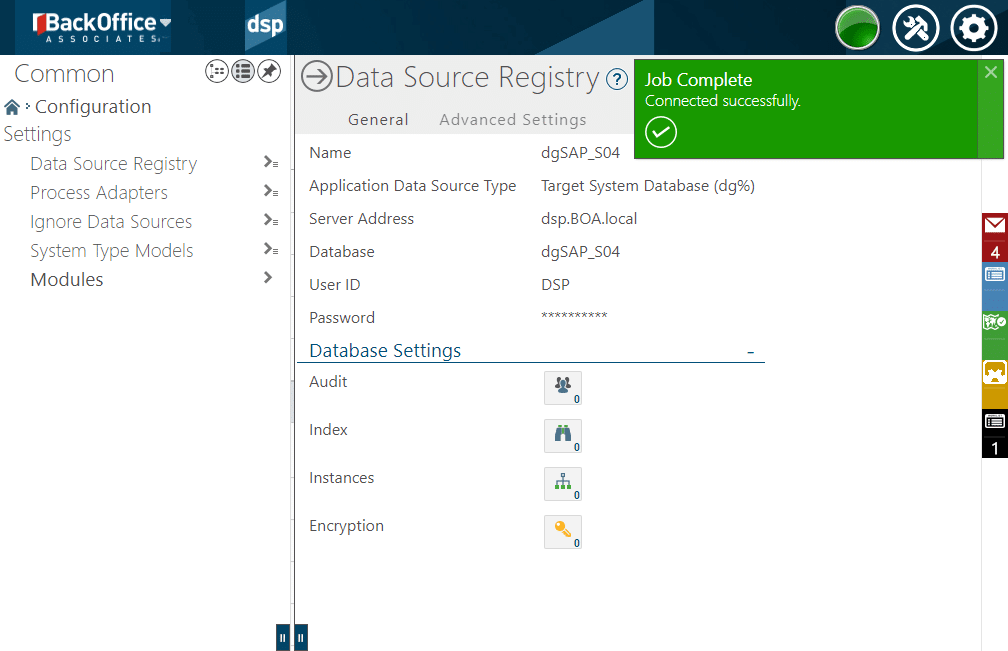Open the Encryption key icon
The image size is (1008, 651).
[x=562, y=531]
